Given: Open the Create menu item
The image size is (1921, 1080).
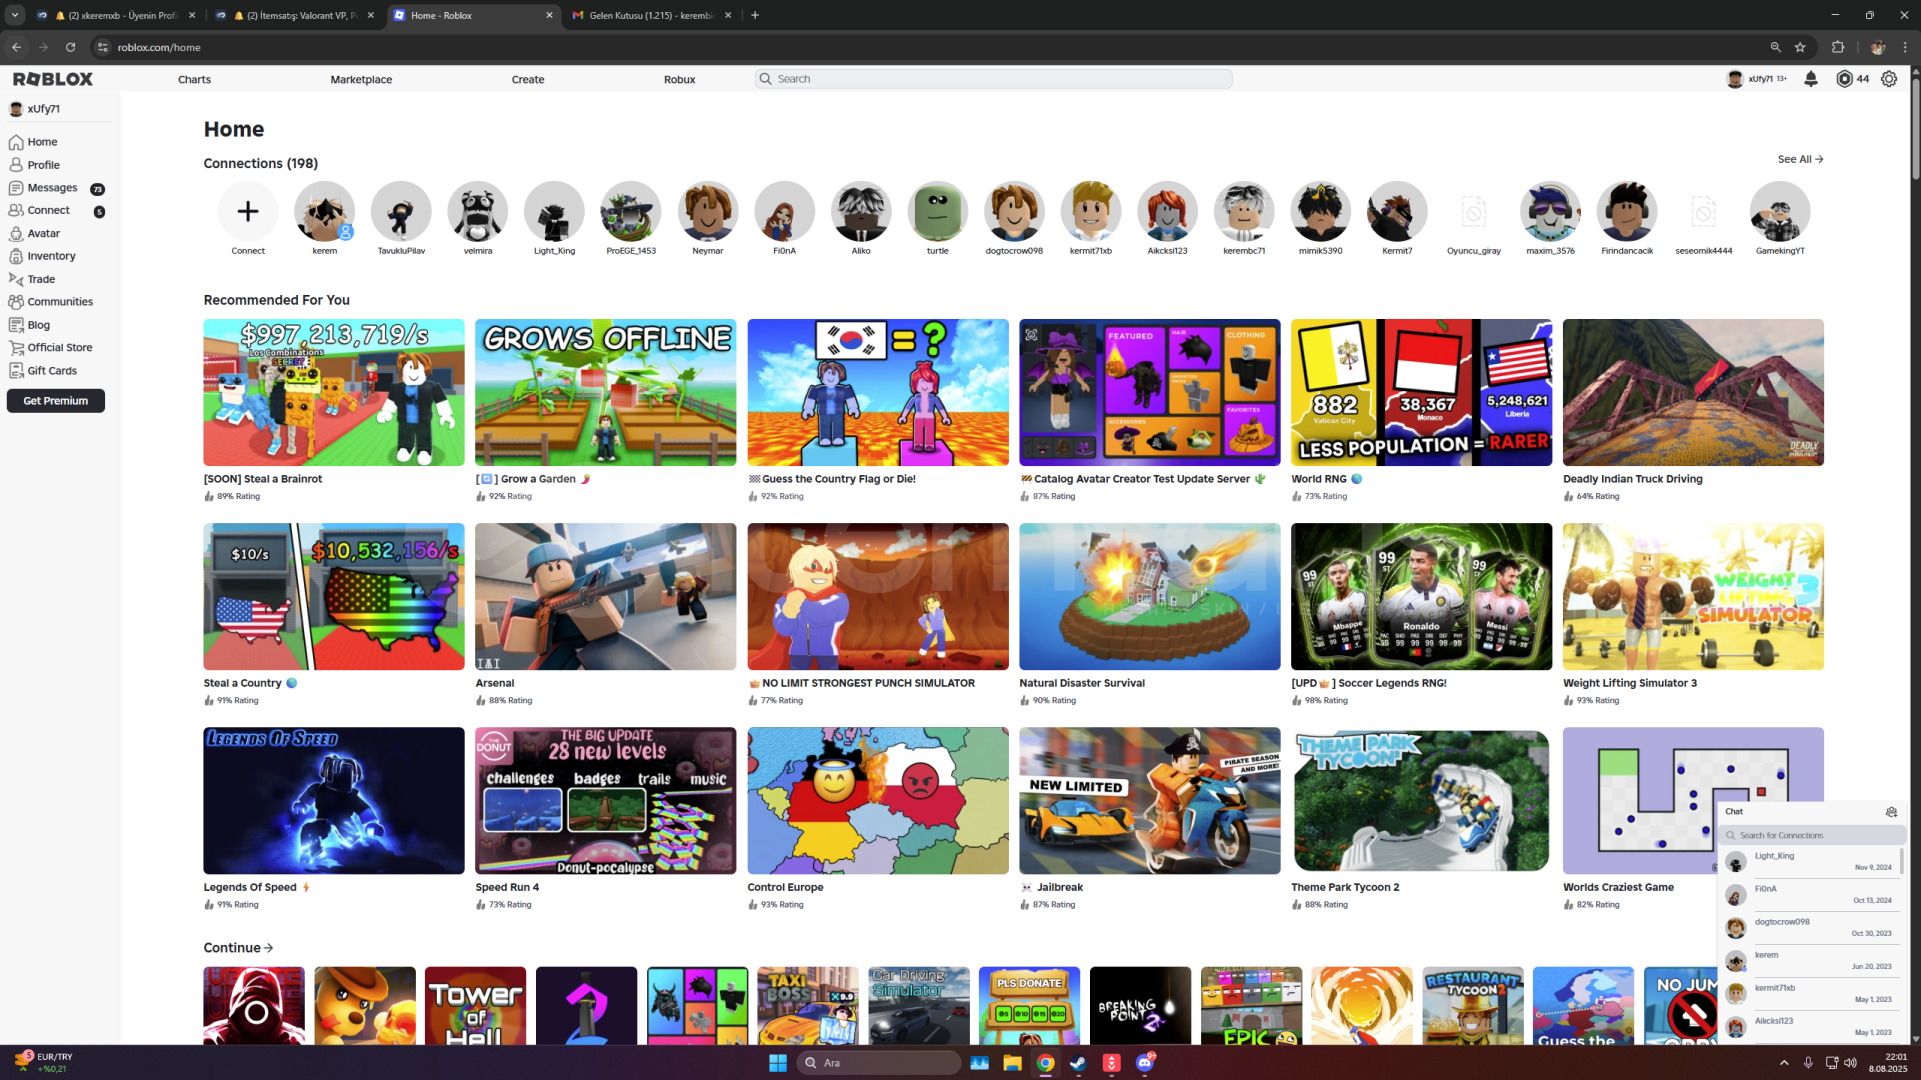Looking at the screenshot, I should [528, 79].
